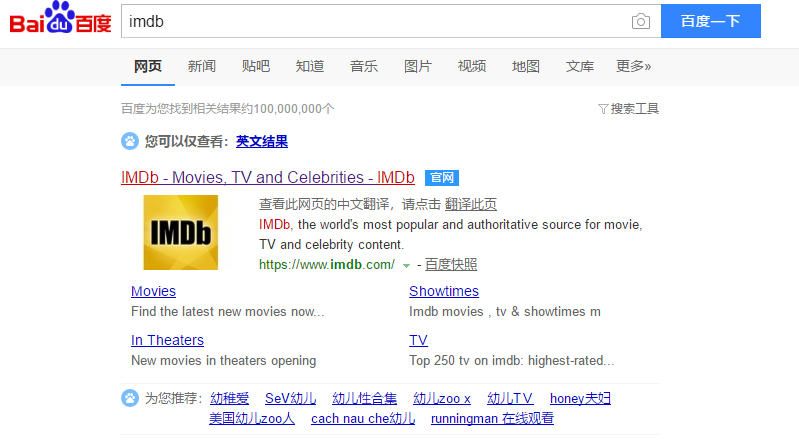Expand the green arrow after imdb.com URL
Screen dimensions: 799x444
(406, 266)
